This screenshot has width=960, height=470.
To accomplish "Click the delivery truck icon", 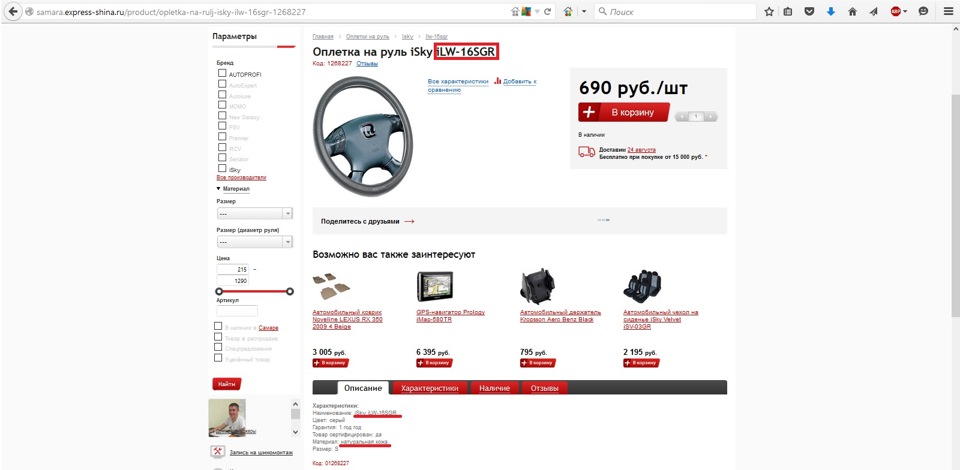I will pyautogui.click(x=587, y=152).
